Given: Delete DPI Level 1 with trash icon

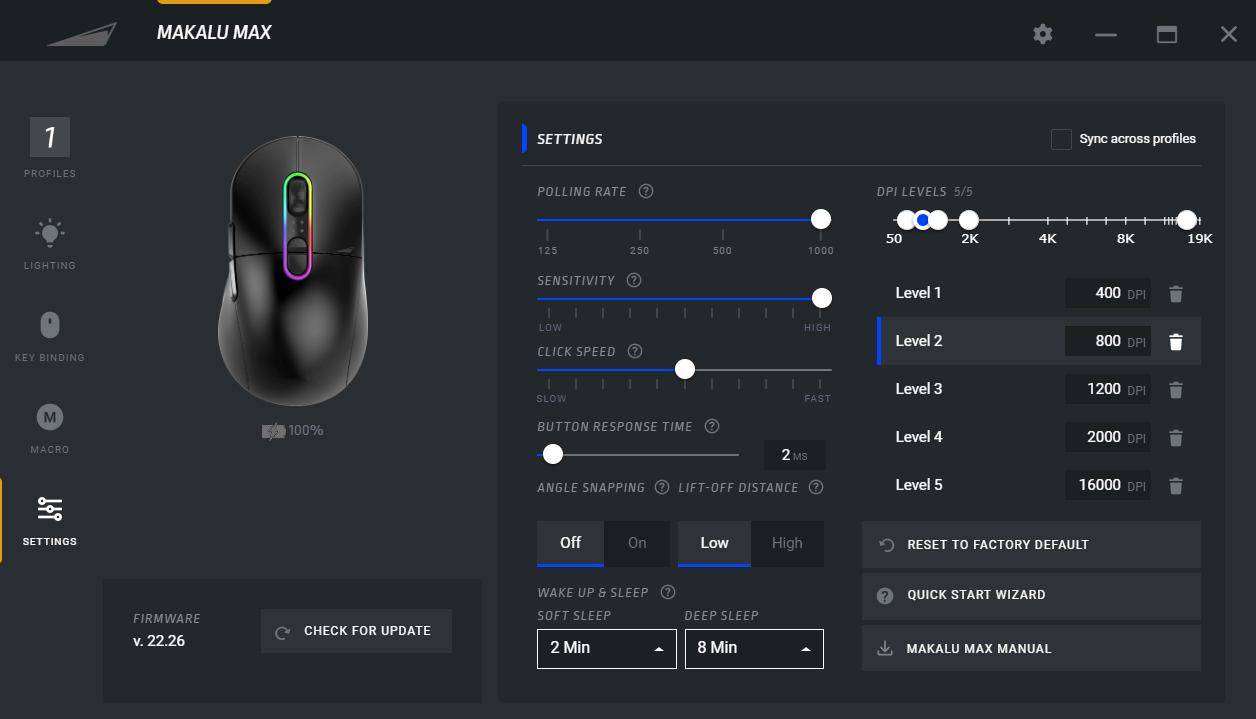Looking at the screenshot, I should (x=1176, y=294).
